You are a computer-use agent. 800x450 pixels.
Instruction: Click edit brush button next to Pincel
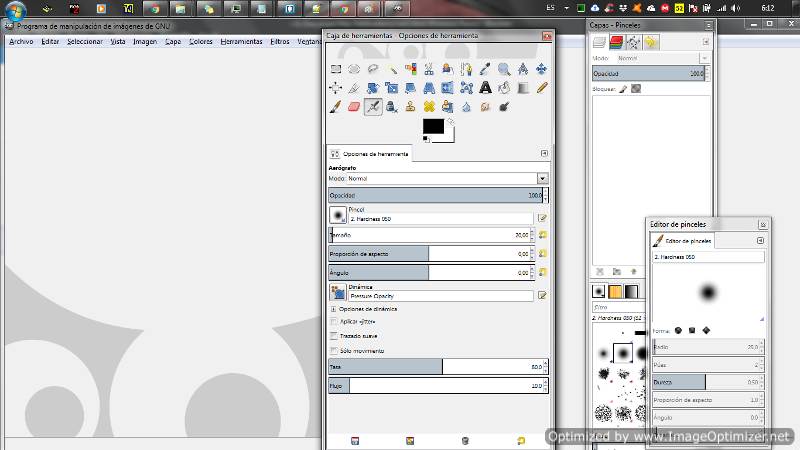542,218
